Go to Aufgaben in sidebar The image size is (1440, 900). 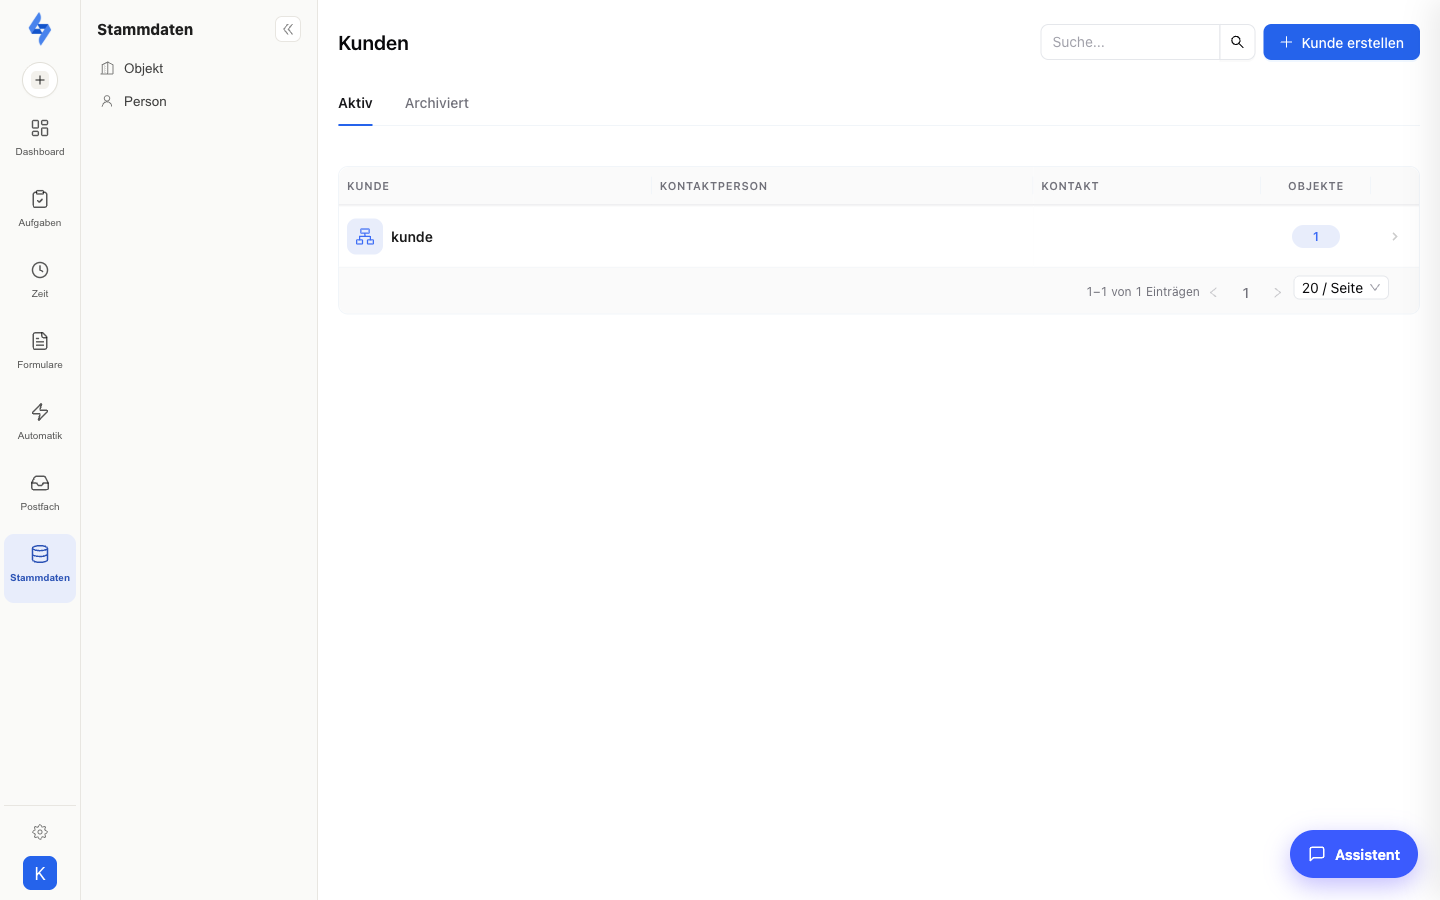pyautogui.click(x=40, y=209)
